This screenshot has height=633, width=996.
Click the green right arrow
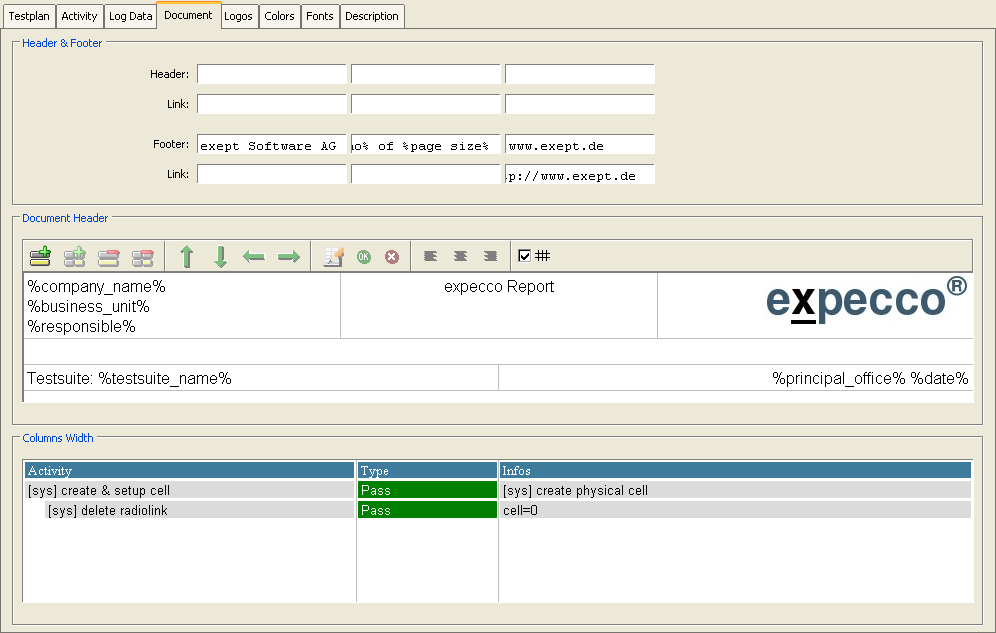pos(288,257)
